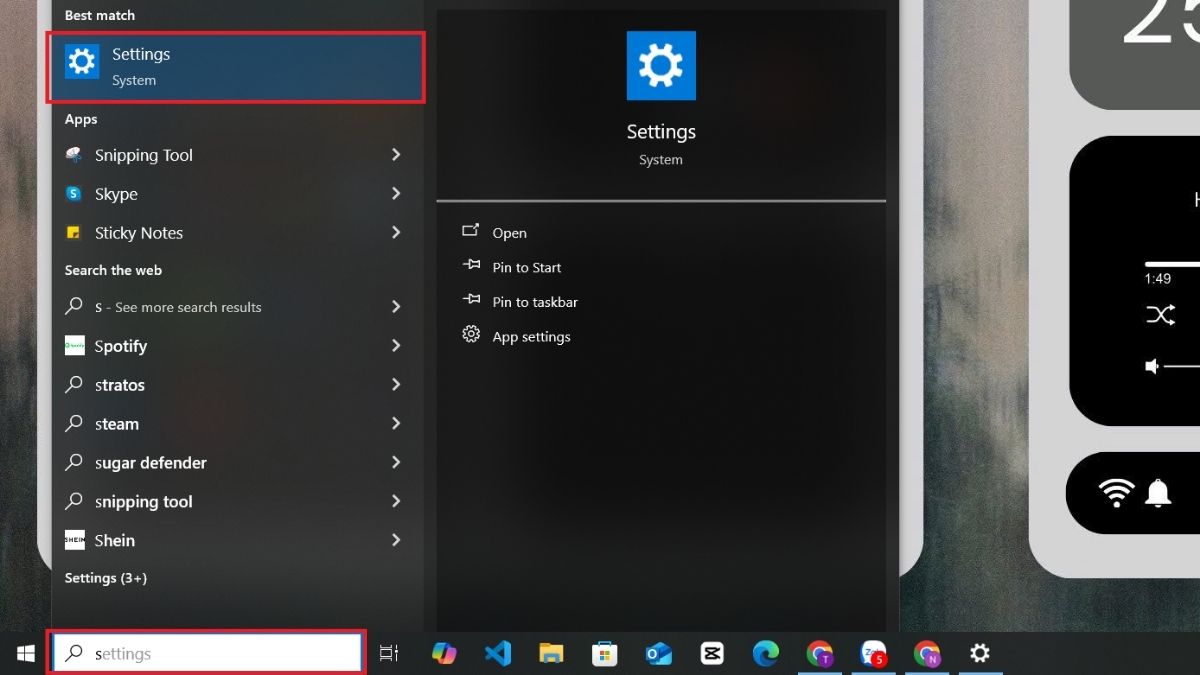
Task: Open Microsoft Store from the taskbar
Action: 604,654
